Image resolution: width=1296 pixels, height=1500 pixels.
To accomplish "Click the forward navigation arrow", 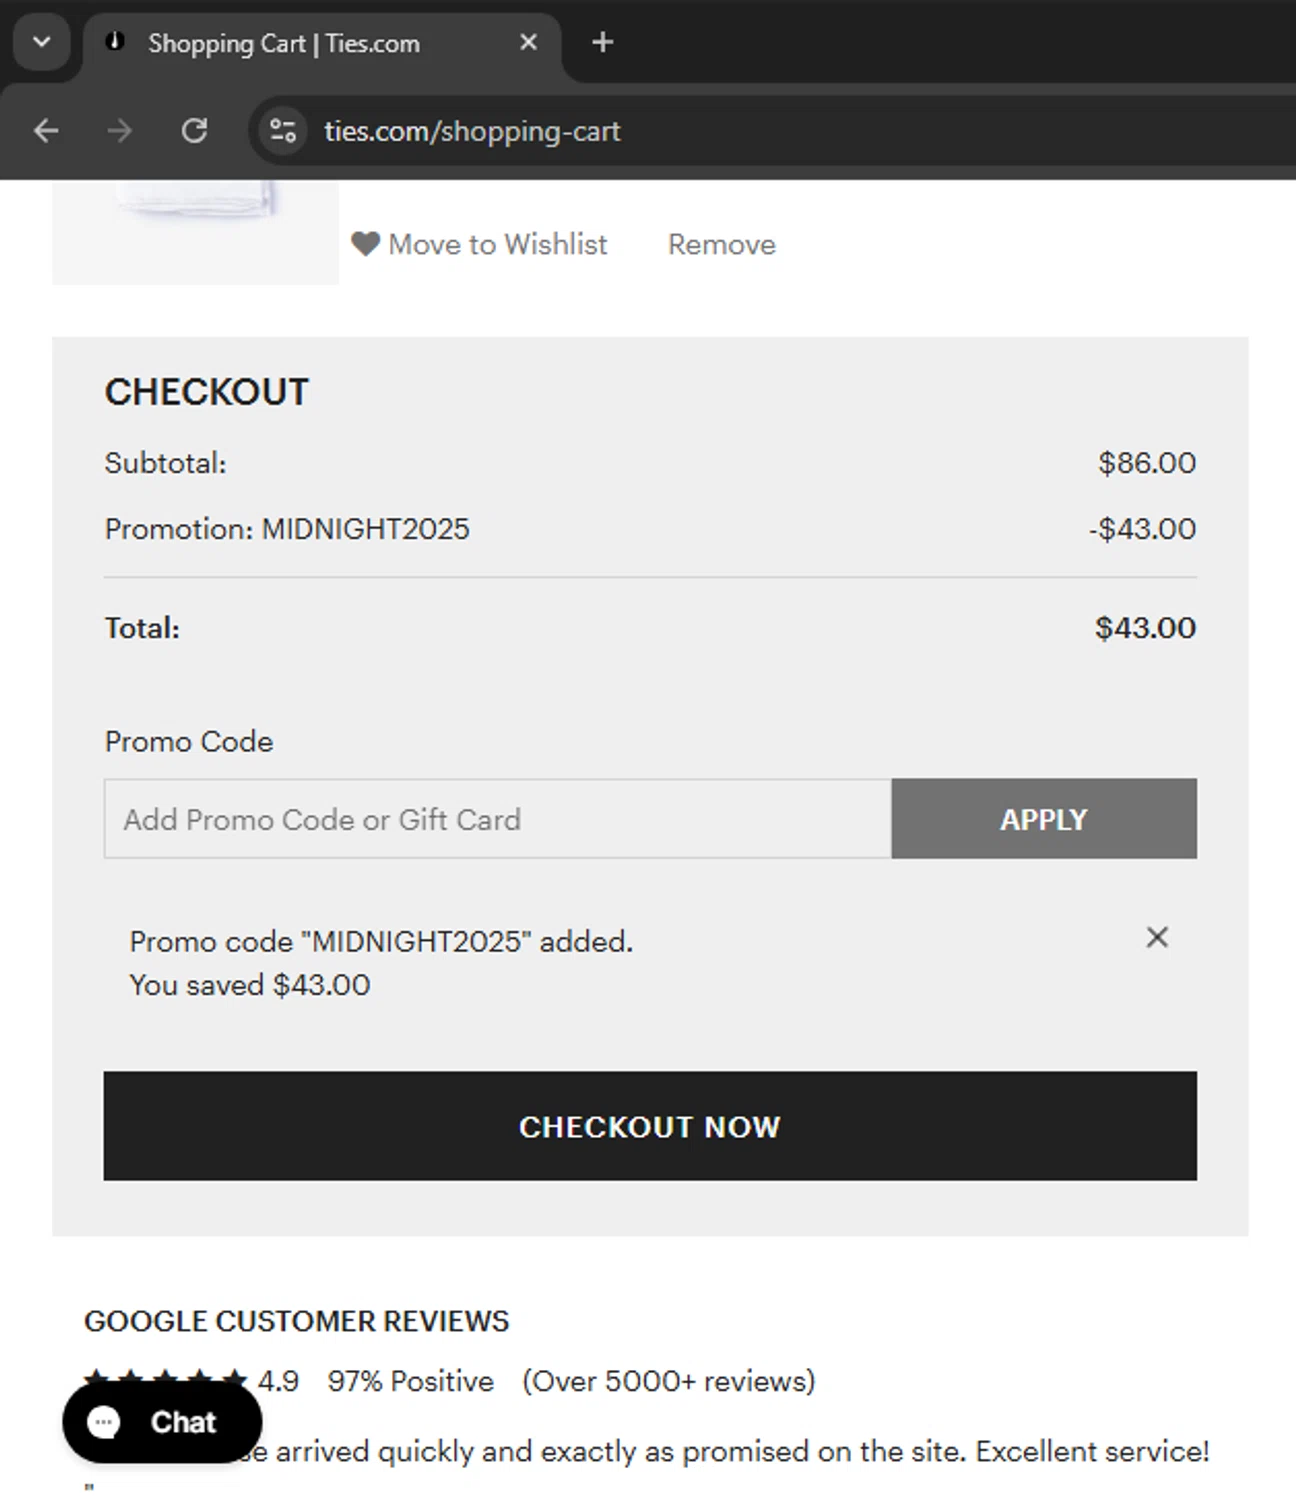I will (x=120, y=131).
